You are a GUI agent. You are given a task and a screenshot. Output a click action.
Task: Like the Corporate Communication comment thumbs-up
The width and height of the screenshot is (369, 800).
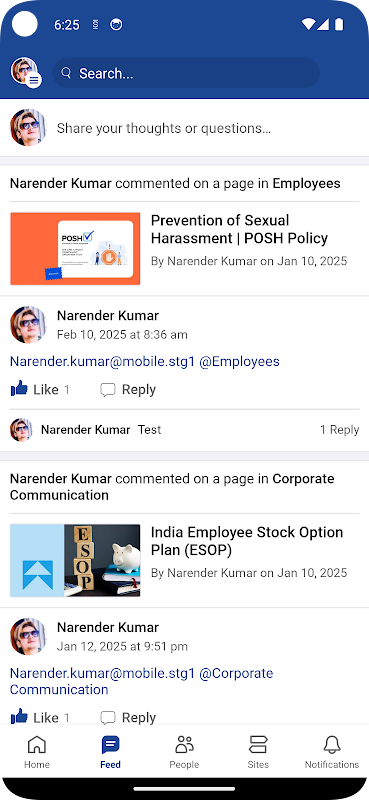coord(19,717)
